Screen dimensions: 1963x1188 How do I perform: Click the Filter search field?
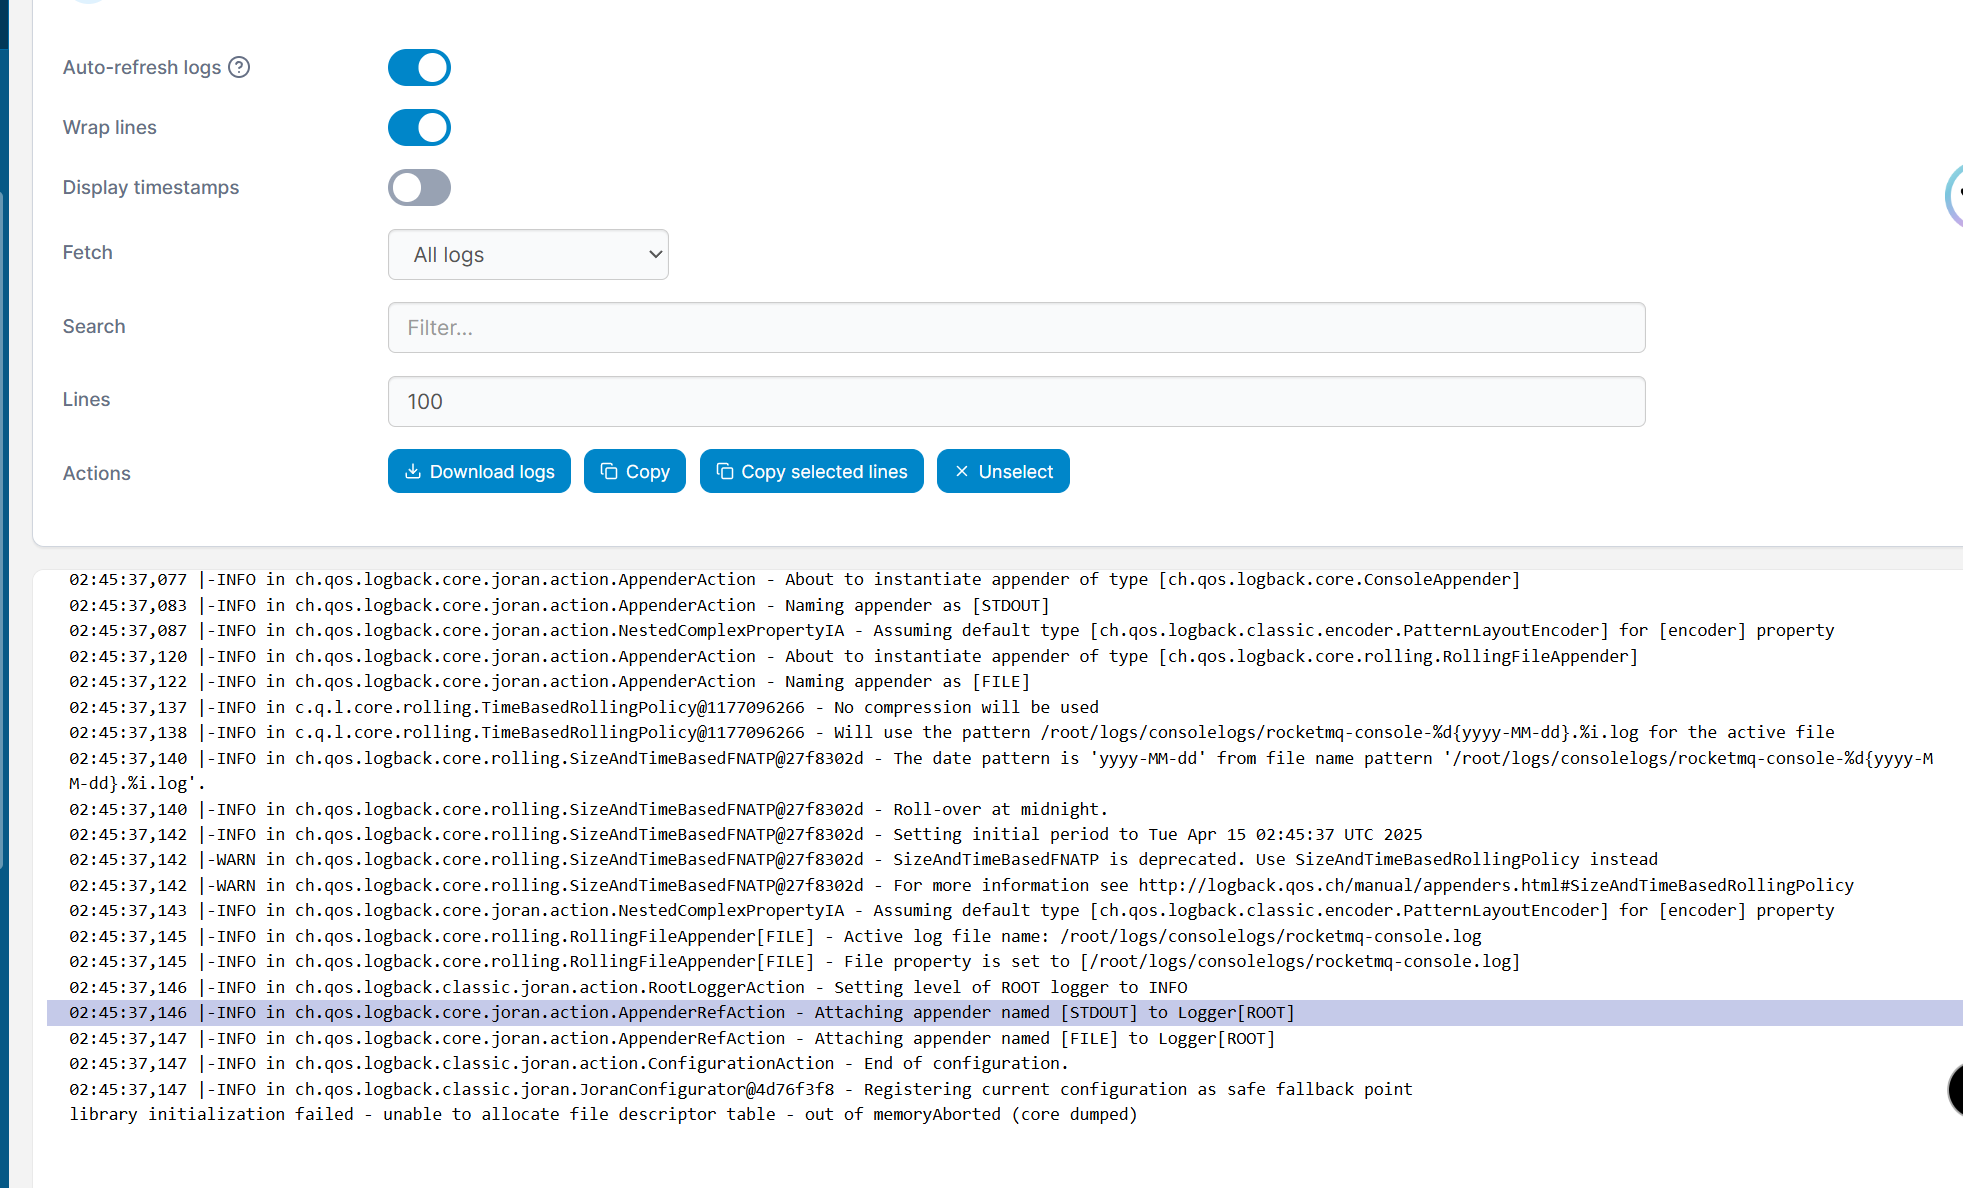[x=1016, y=327]
